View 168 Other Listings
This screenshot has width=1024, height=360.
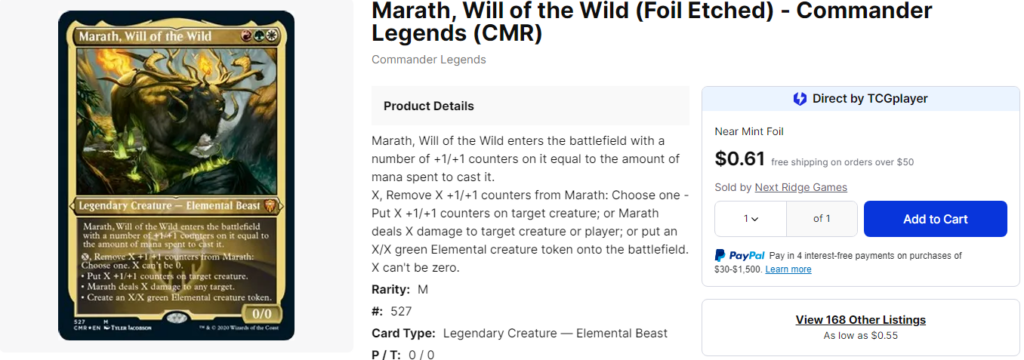click(x=860, y=320)
